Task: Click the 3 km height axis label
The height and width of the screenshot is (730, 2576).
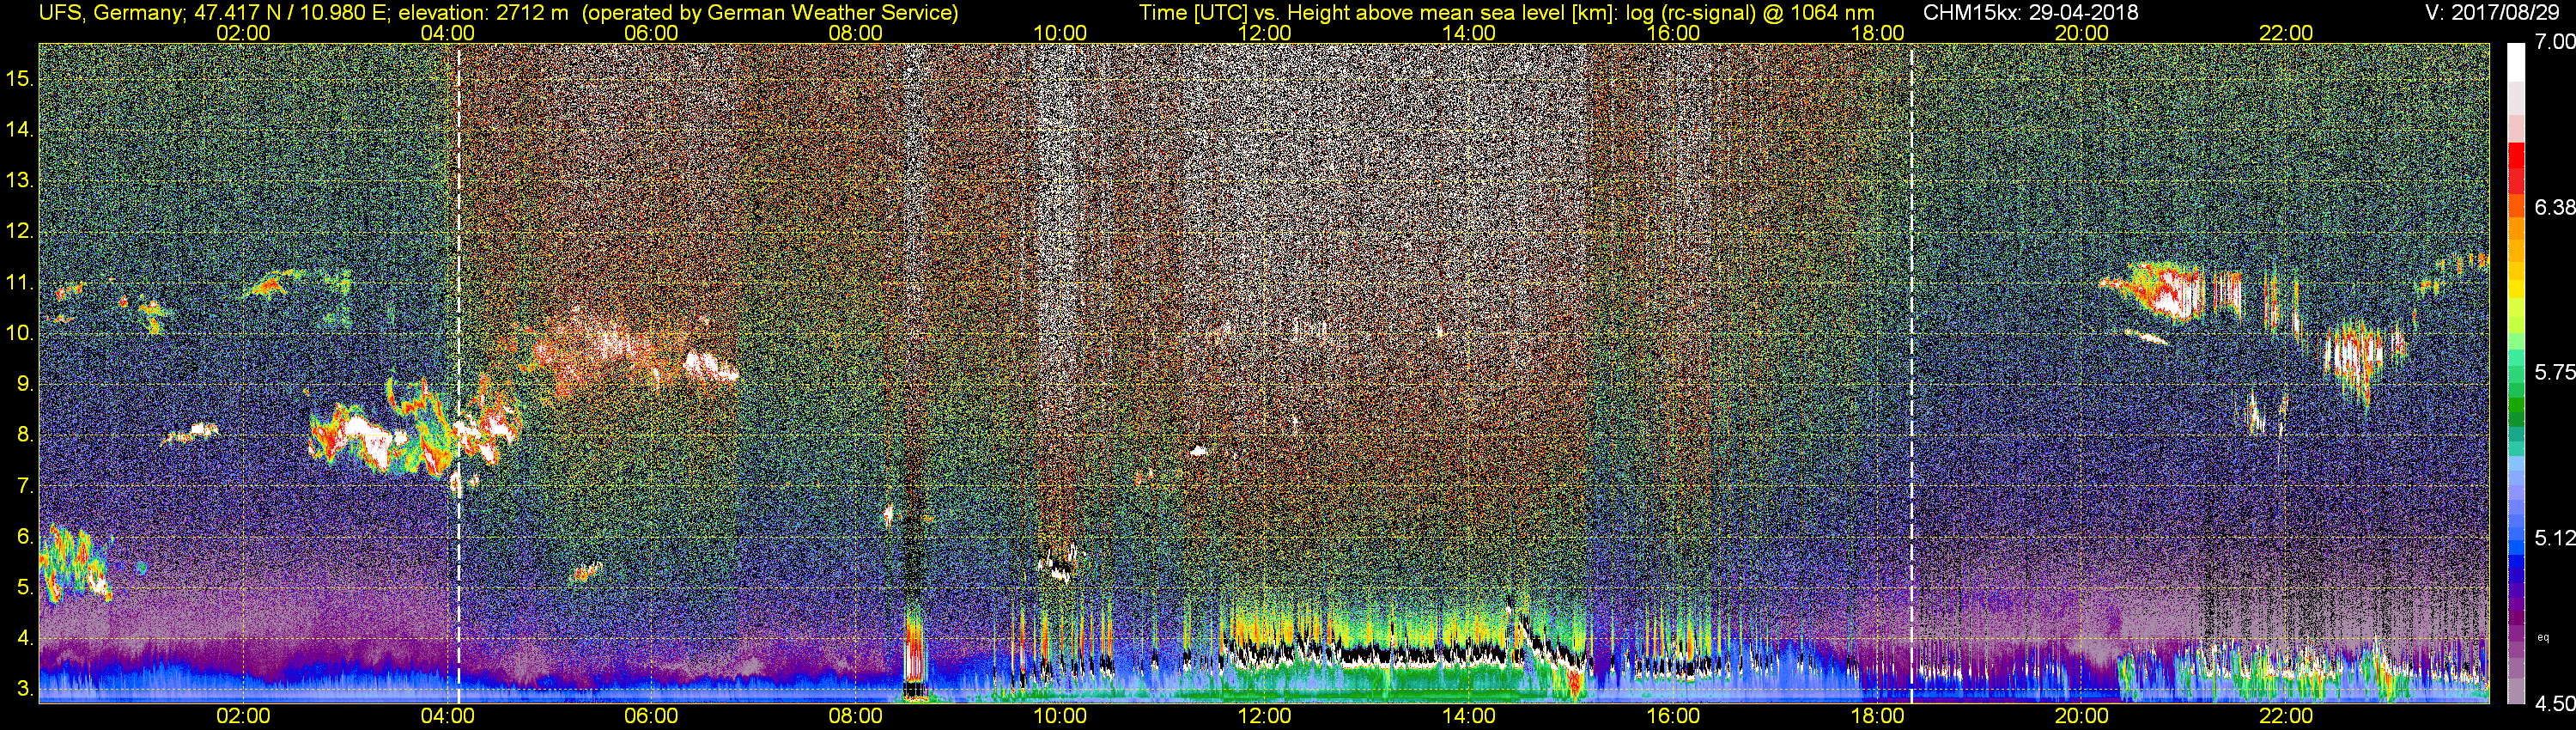Action: (x=25, y=690)
